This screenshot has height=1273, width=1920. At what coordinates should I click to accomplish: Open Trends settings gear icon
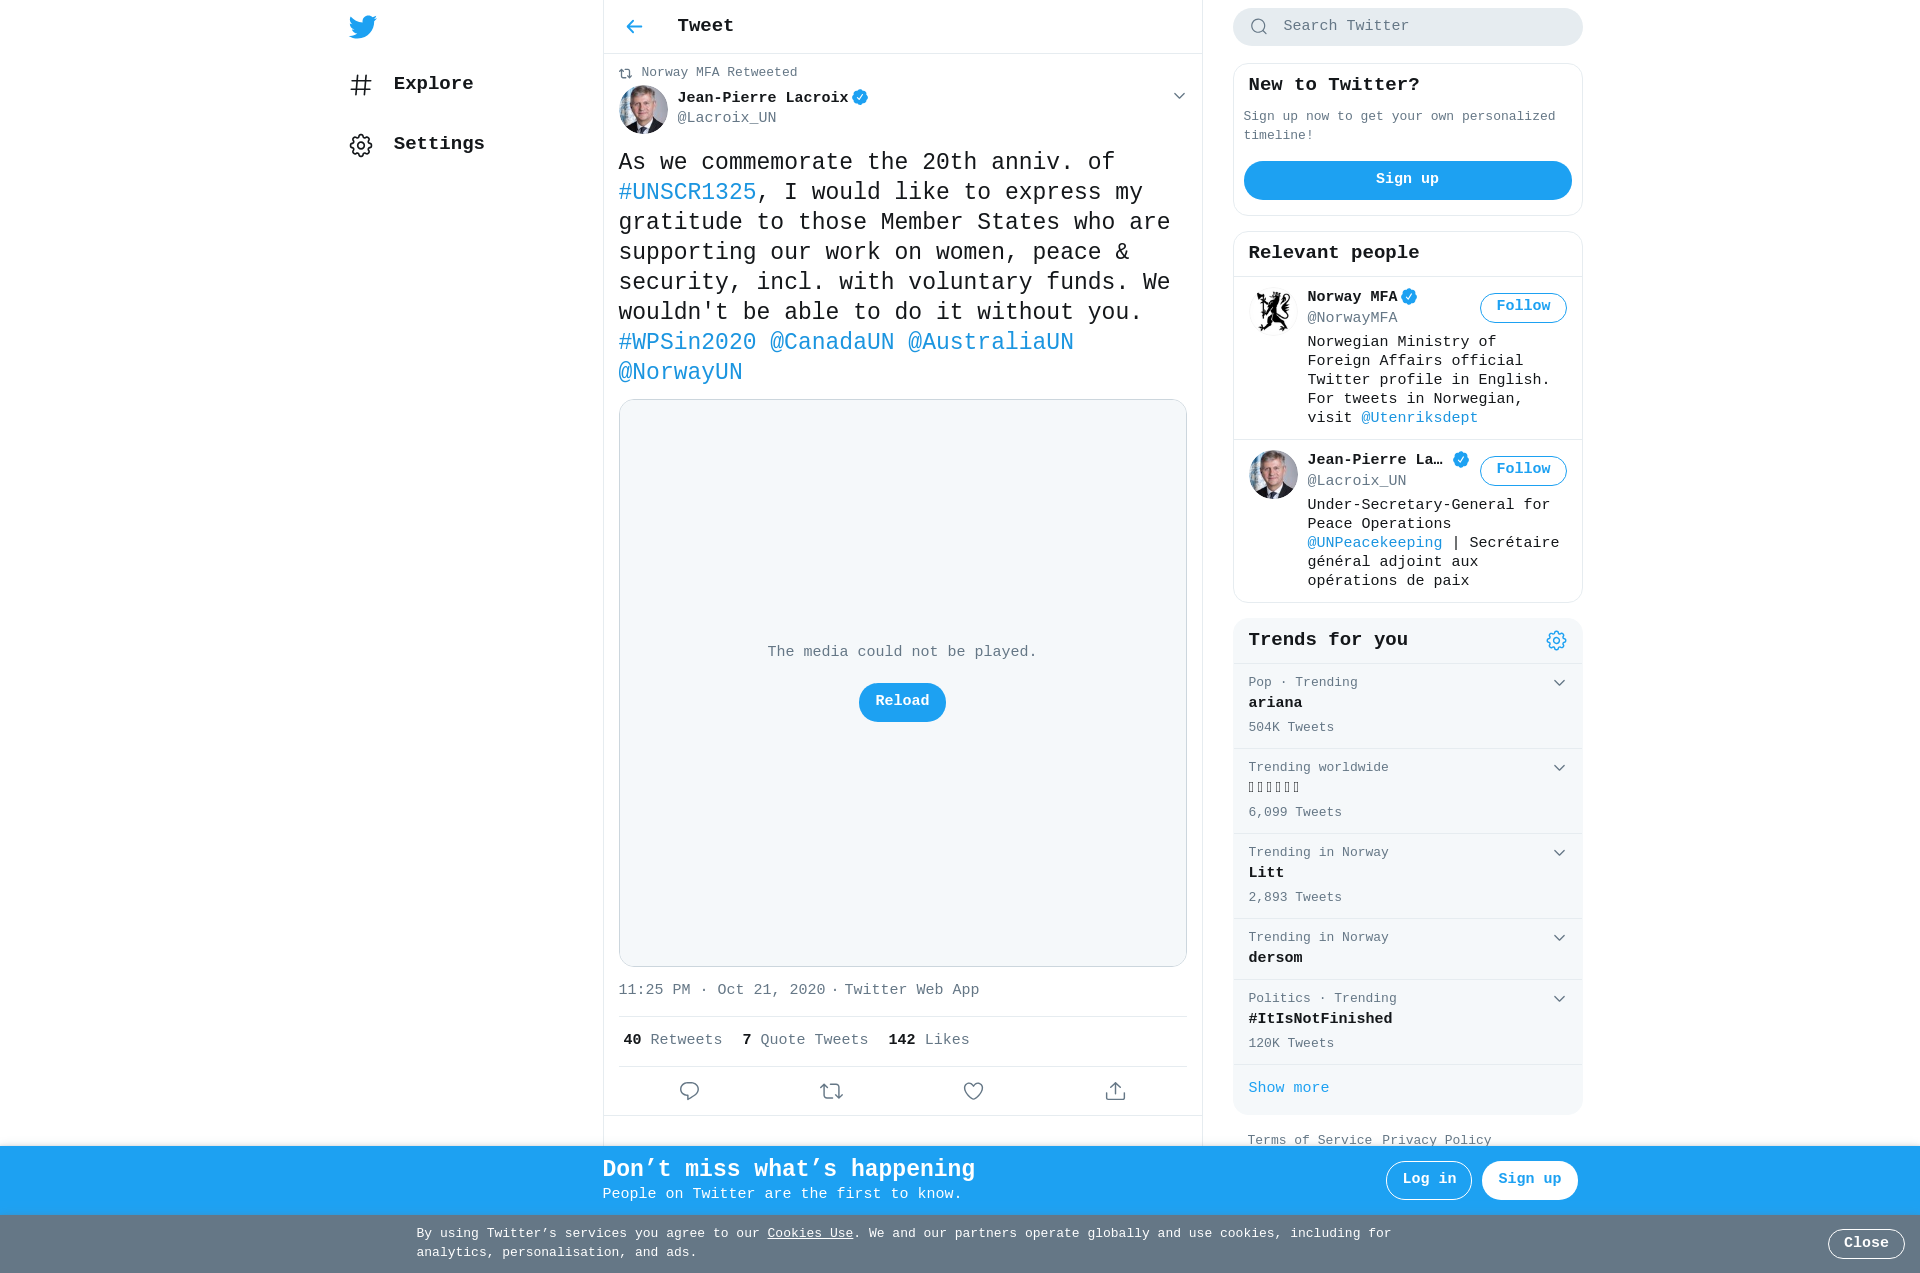click(1556, 641)
